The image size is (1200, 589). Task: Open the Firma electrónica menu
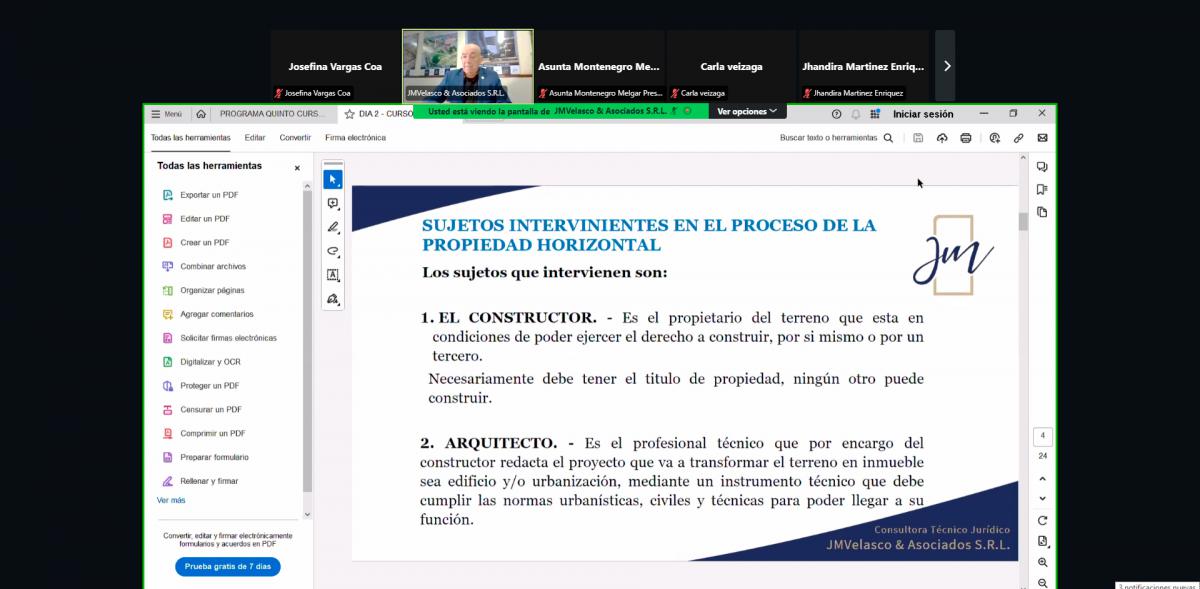(355, 138)
